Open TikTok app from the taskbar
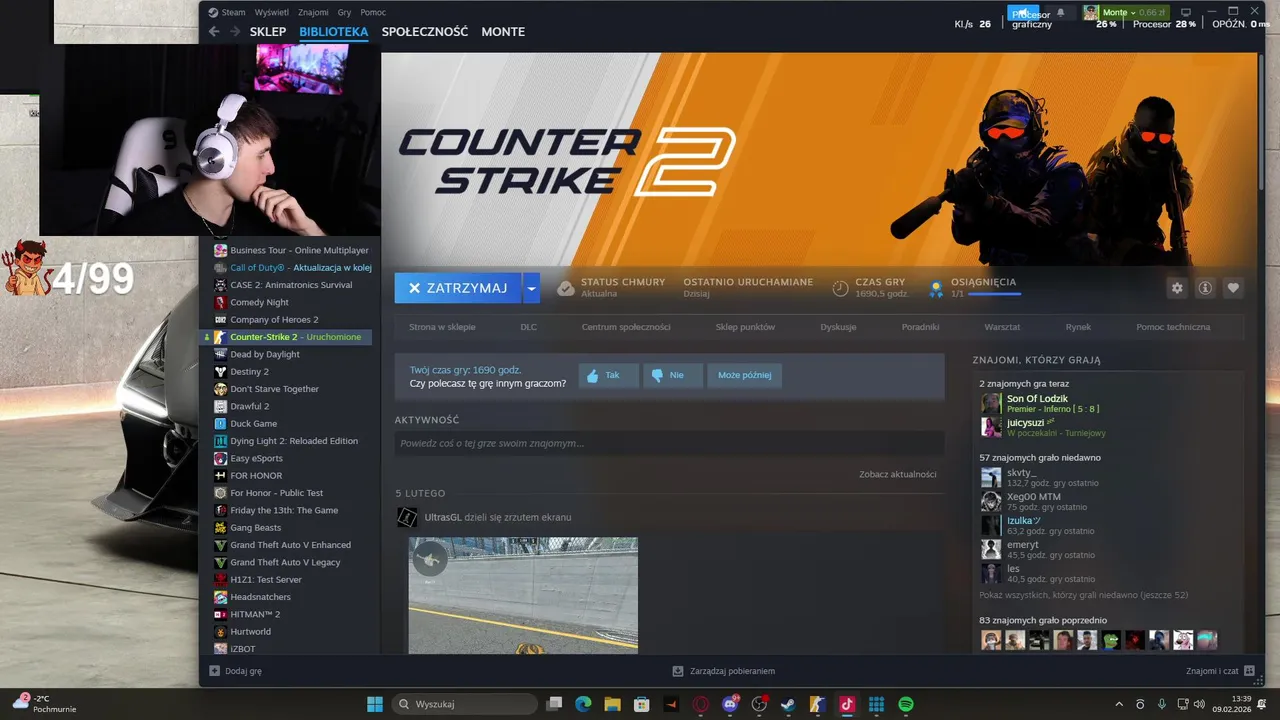 point(847,704)
